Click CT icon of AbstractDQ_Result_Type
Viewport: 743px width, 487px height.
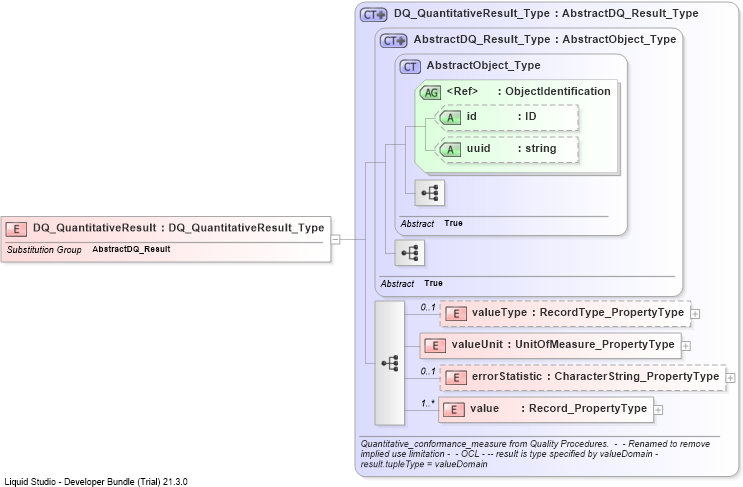[393, 41]
